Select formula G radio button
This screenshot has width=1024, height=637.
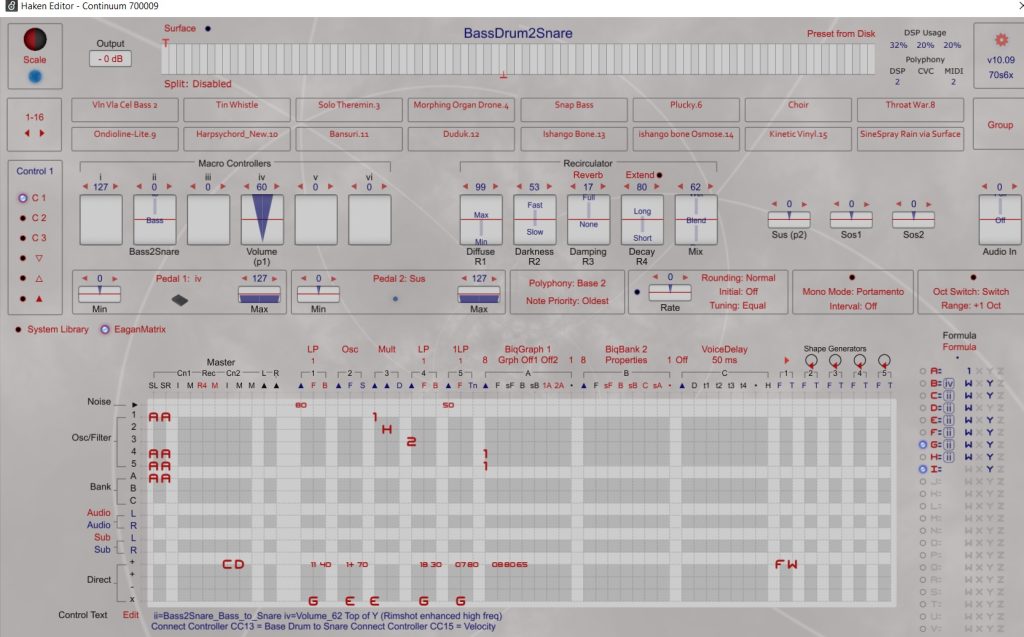point(923,444)
